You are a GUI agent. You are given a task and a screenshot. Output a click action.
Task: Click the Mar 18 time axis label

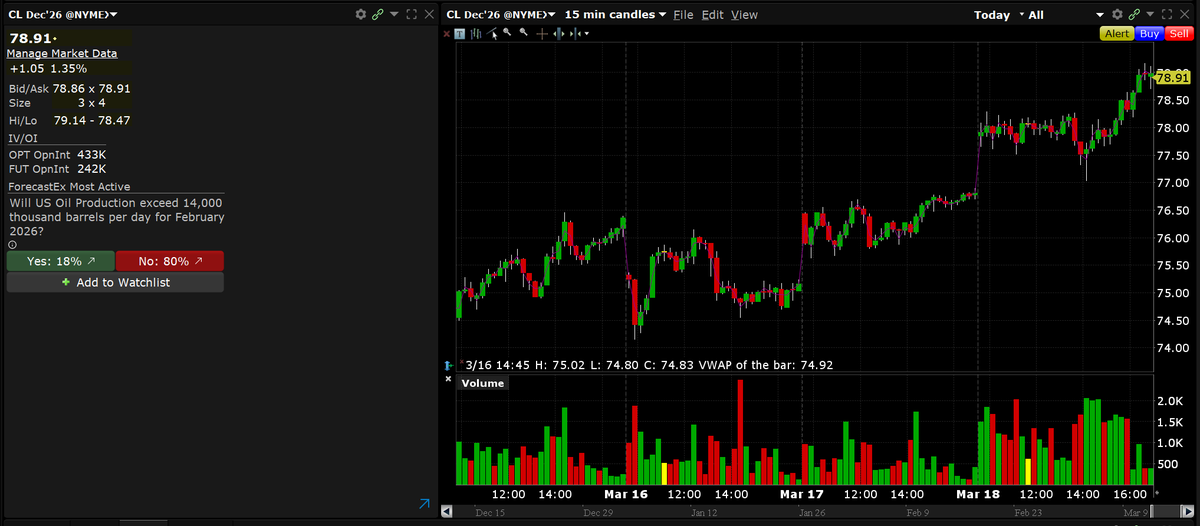[x=977, y=494]
